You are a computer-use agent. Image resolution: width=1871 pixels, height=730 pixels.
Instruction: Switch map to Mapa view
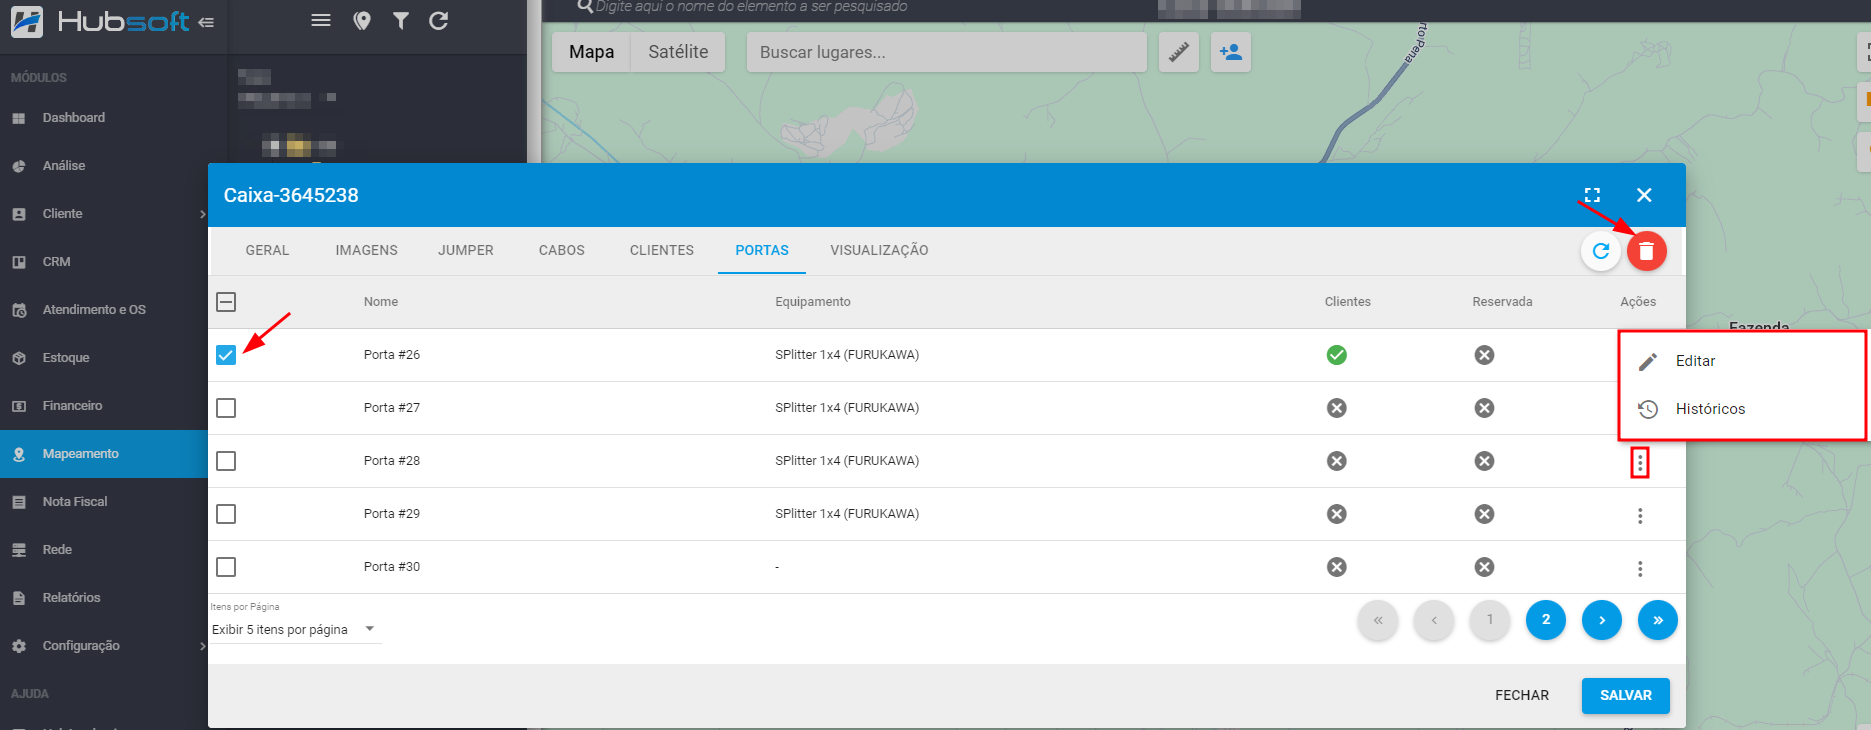(592, 52)
